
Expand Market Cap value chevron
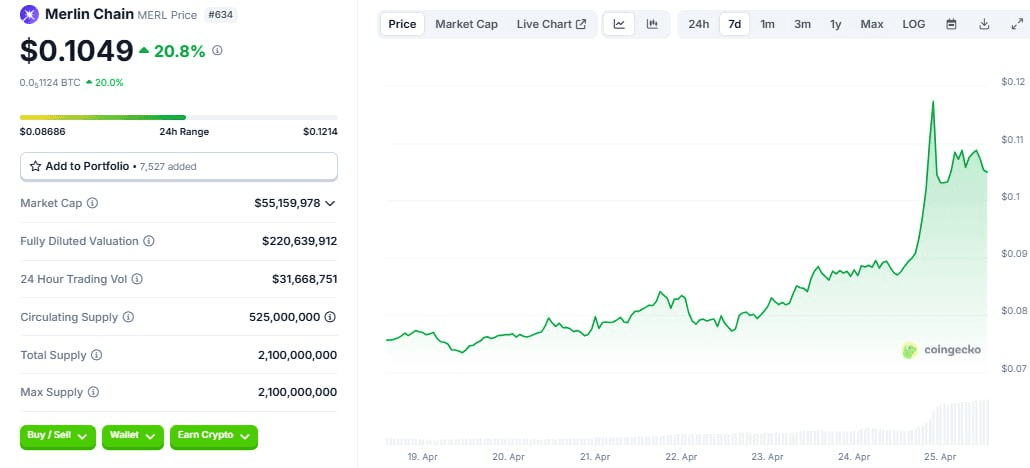(330, 203)
